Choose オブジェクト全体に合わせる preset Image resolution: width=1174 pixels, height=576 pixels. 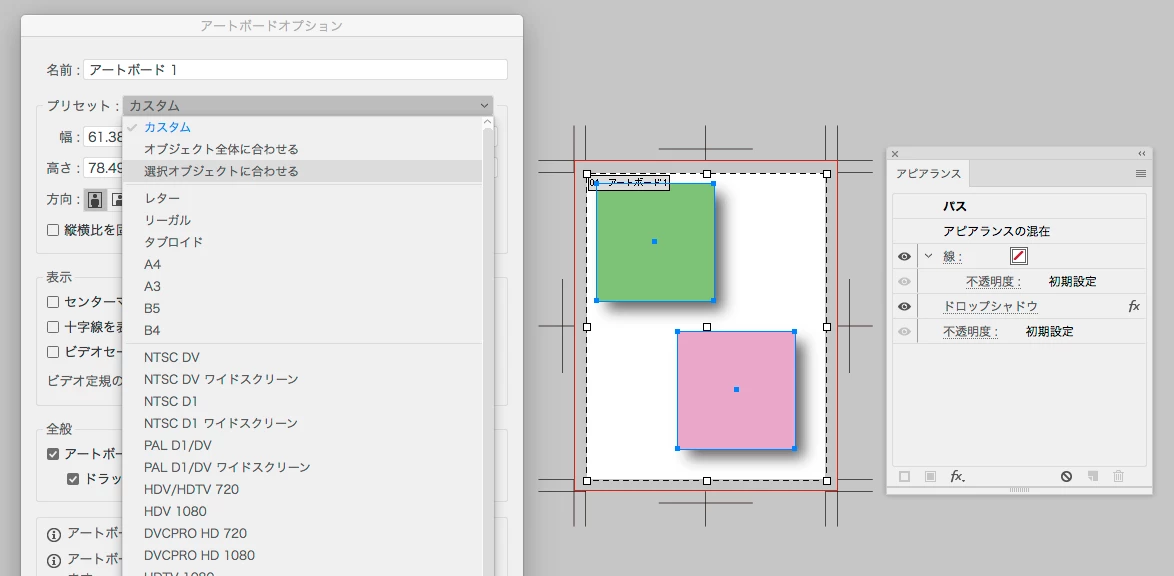302,149
